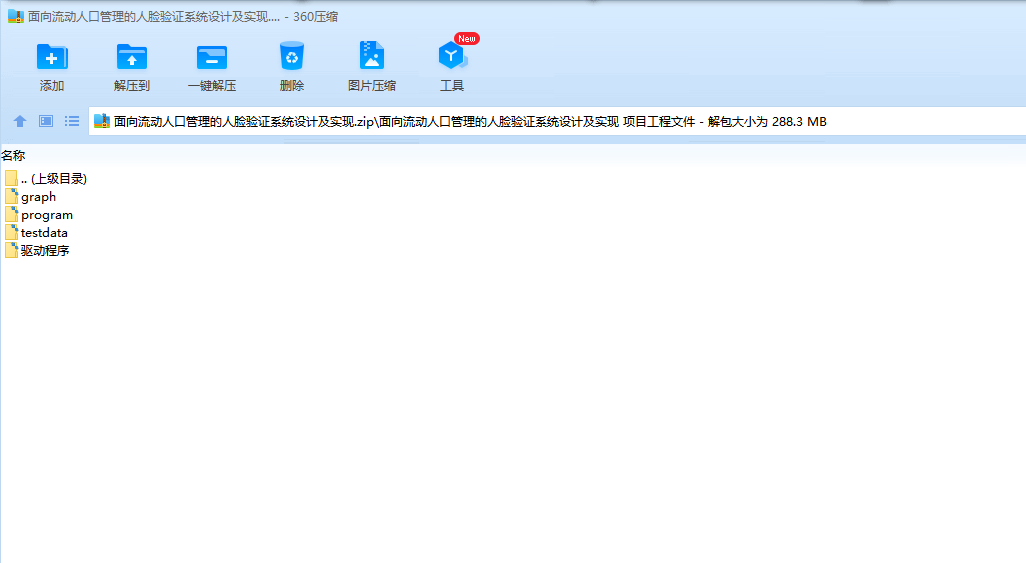
Task: Switch to the large icon view mode
Action: (x=46, y=121)
